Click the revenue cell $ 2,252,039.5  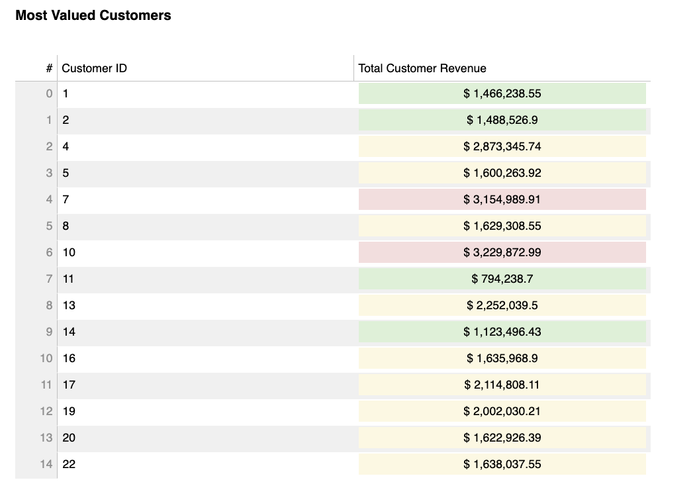502,305
